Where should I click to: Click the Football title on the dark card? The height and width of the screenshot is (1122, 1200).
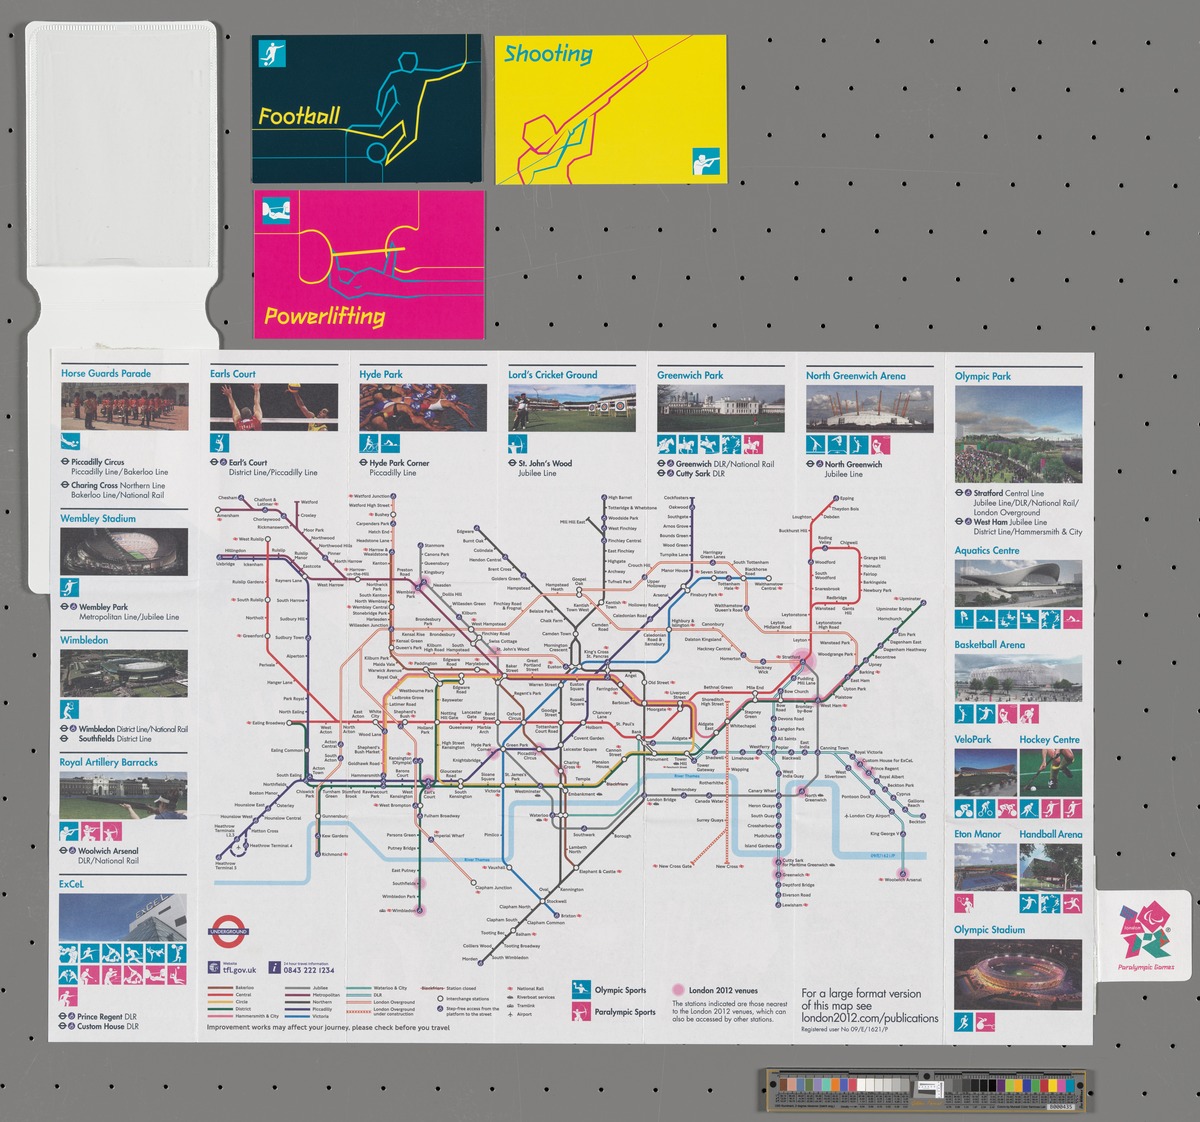pos(300,116)
